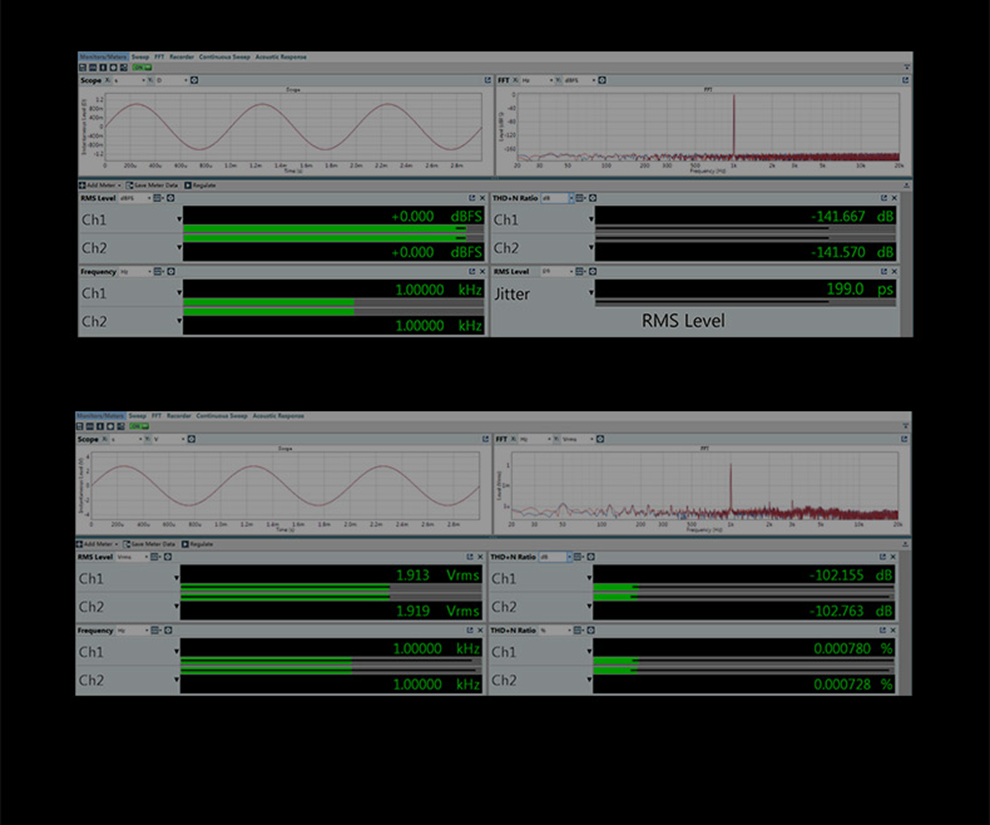Open the Vrms unit dropdown in the bottom RMS Level meter
This screenshot has width=990, height=825.
(133, 557)
